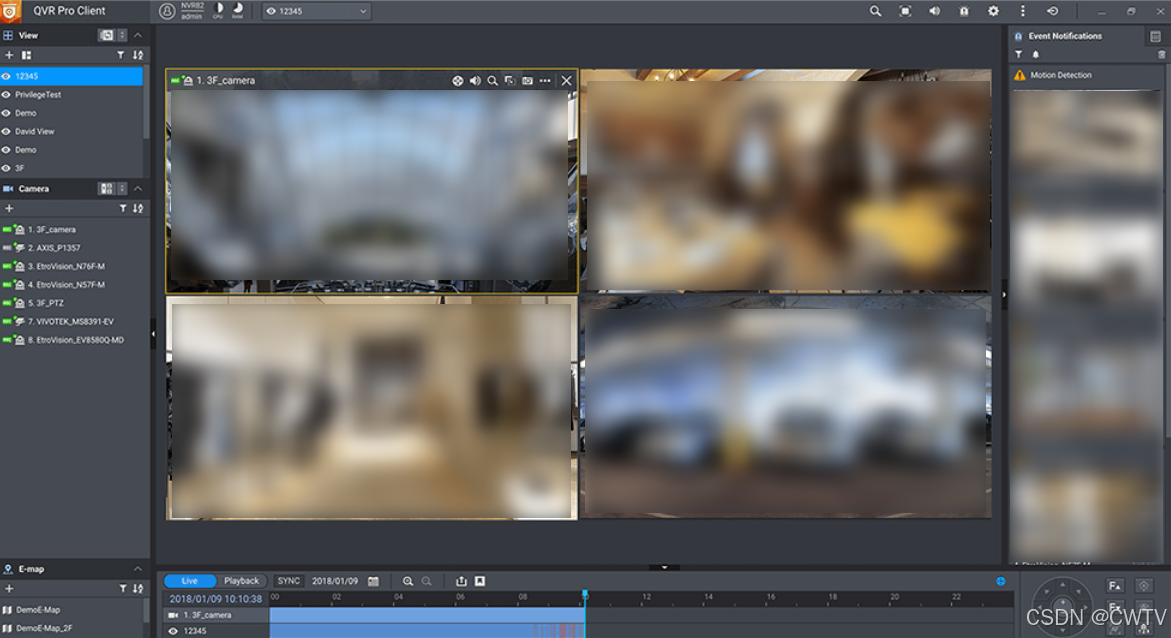Click the bell icon in Event Notifications
1171x638 pixels.
coord(1036,55)
